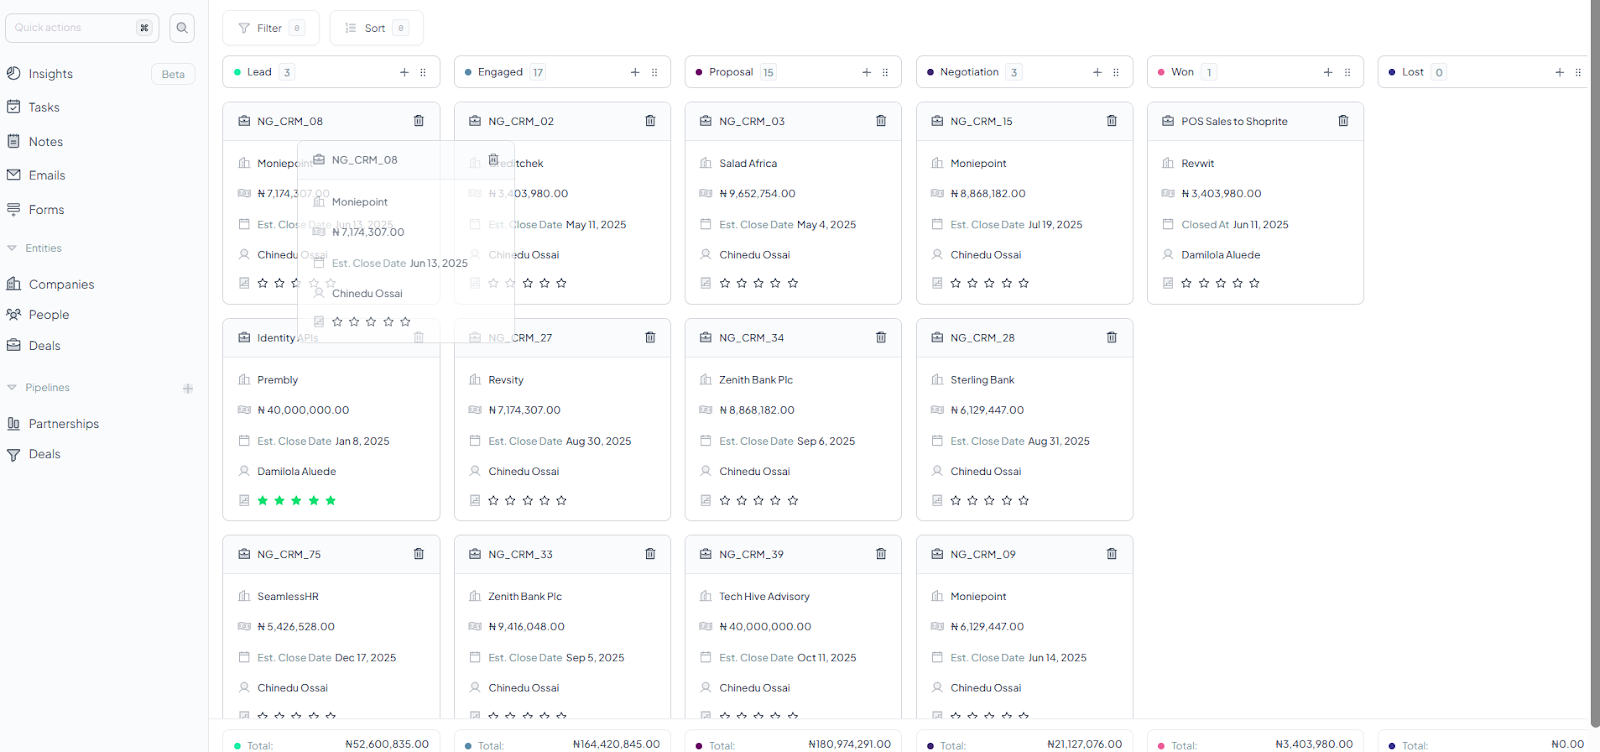The height and width of the screenshot is (752, 1600).
Task: Open the Sort options dropdown
Action: (x=376, y=28)
